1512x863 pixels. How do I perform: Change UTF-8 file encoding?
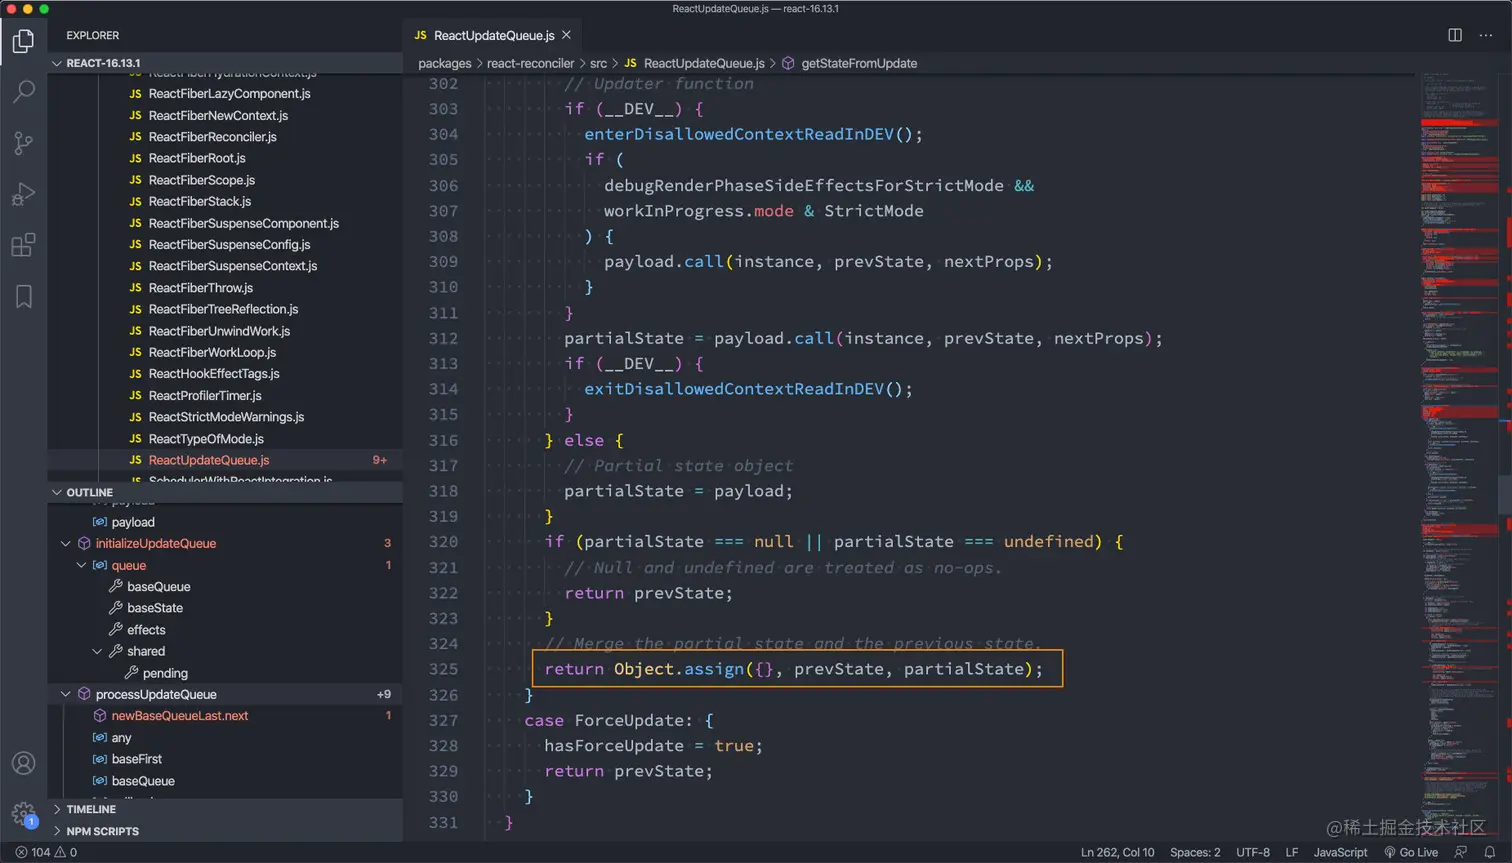point(1252,852)
